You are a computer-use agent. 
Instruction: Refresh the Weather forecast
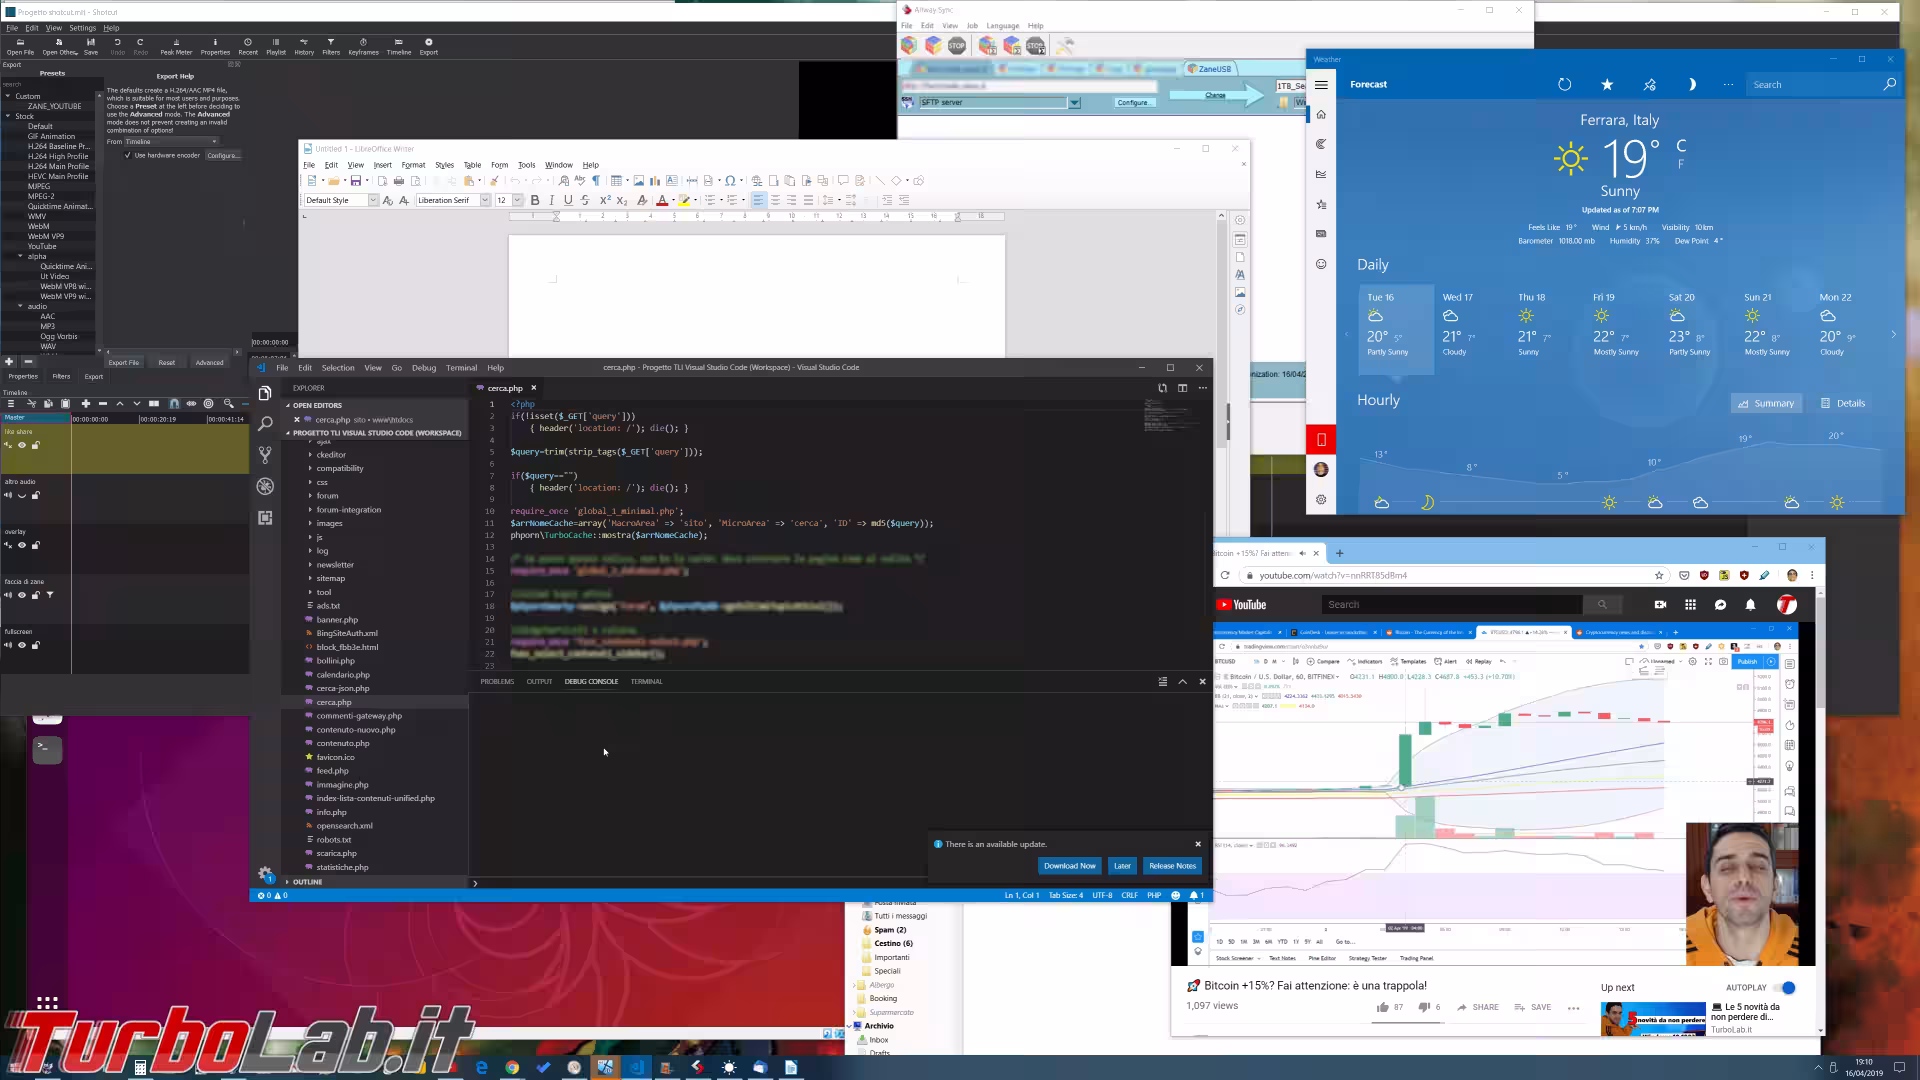[x=1565, y=85]
